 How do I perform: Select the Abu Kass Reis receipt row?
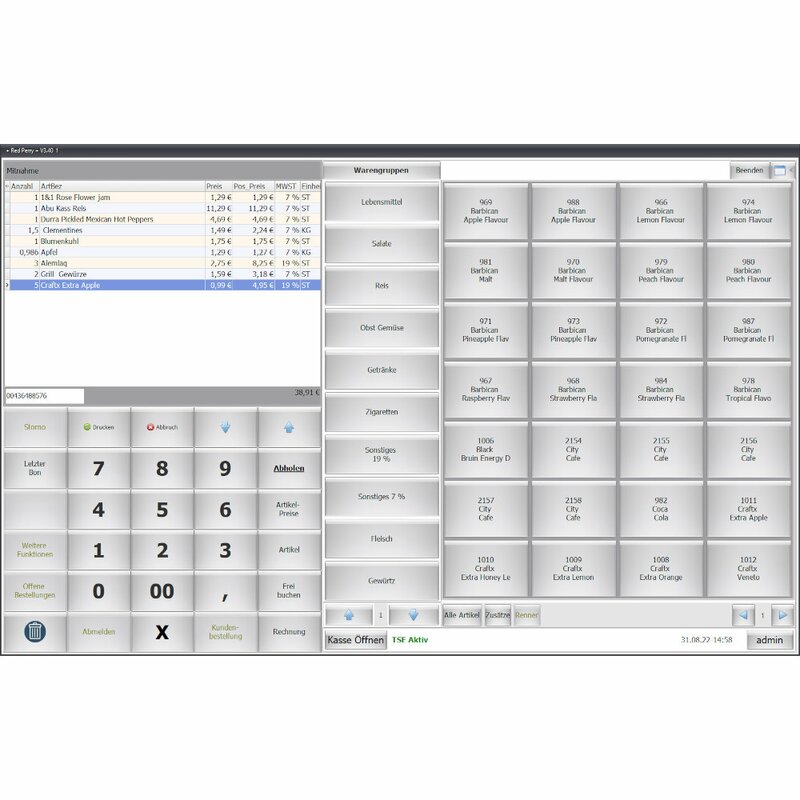[163, 208]
